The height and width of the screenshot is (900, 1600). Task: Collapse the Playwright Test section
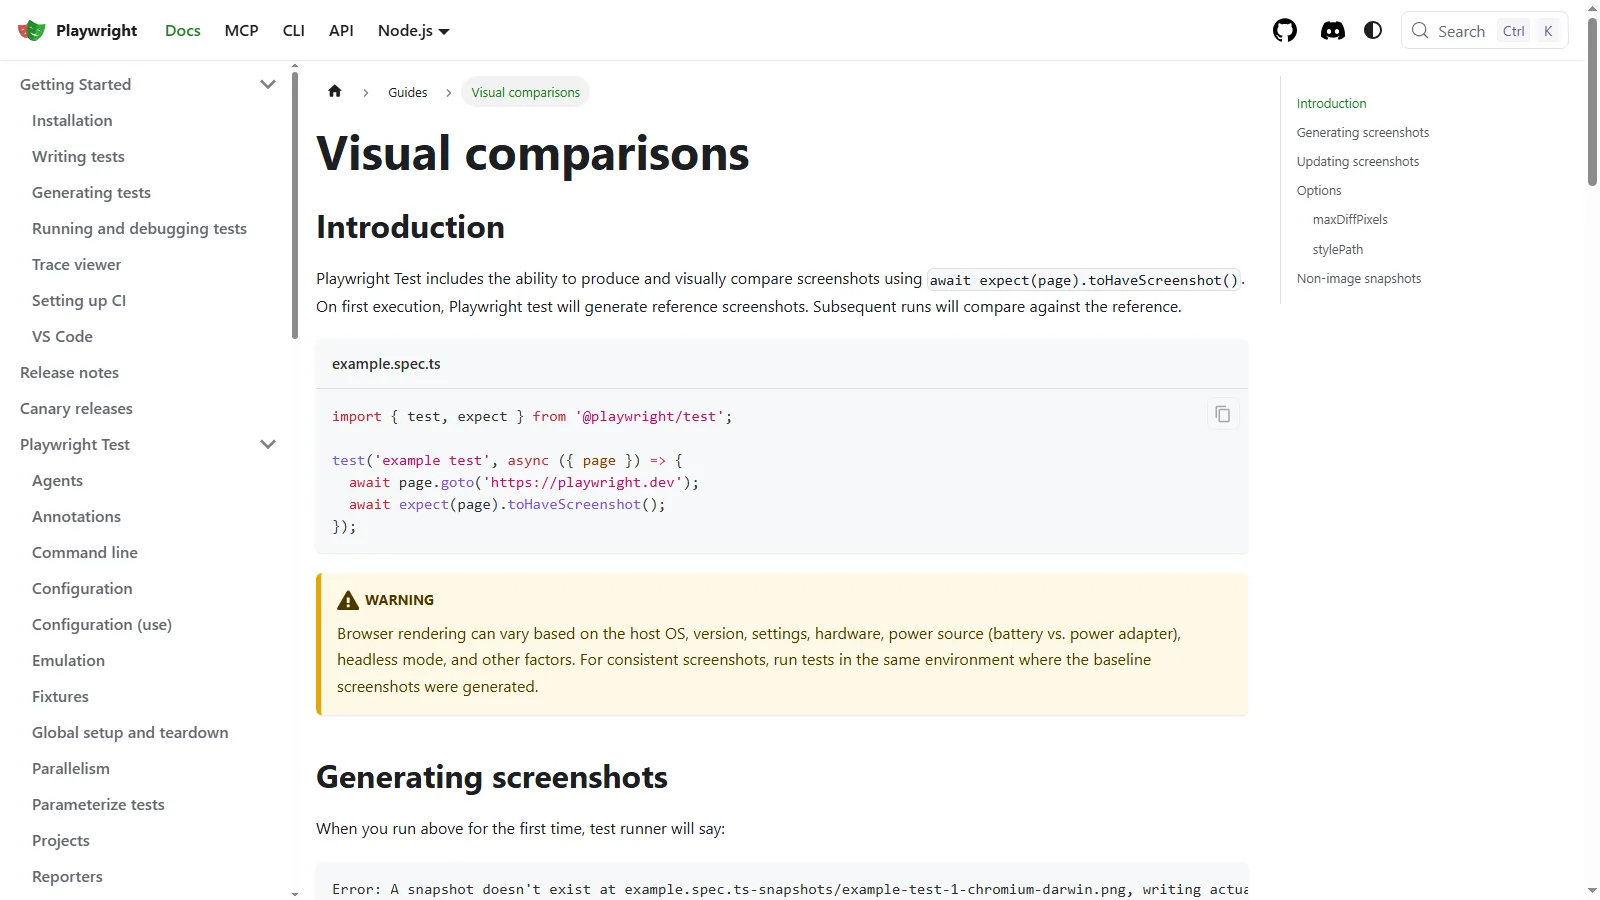(268, 444)
